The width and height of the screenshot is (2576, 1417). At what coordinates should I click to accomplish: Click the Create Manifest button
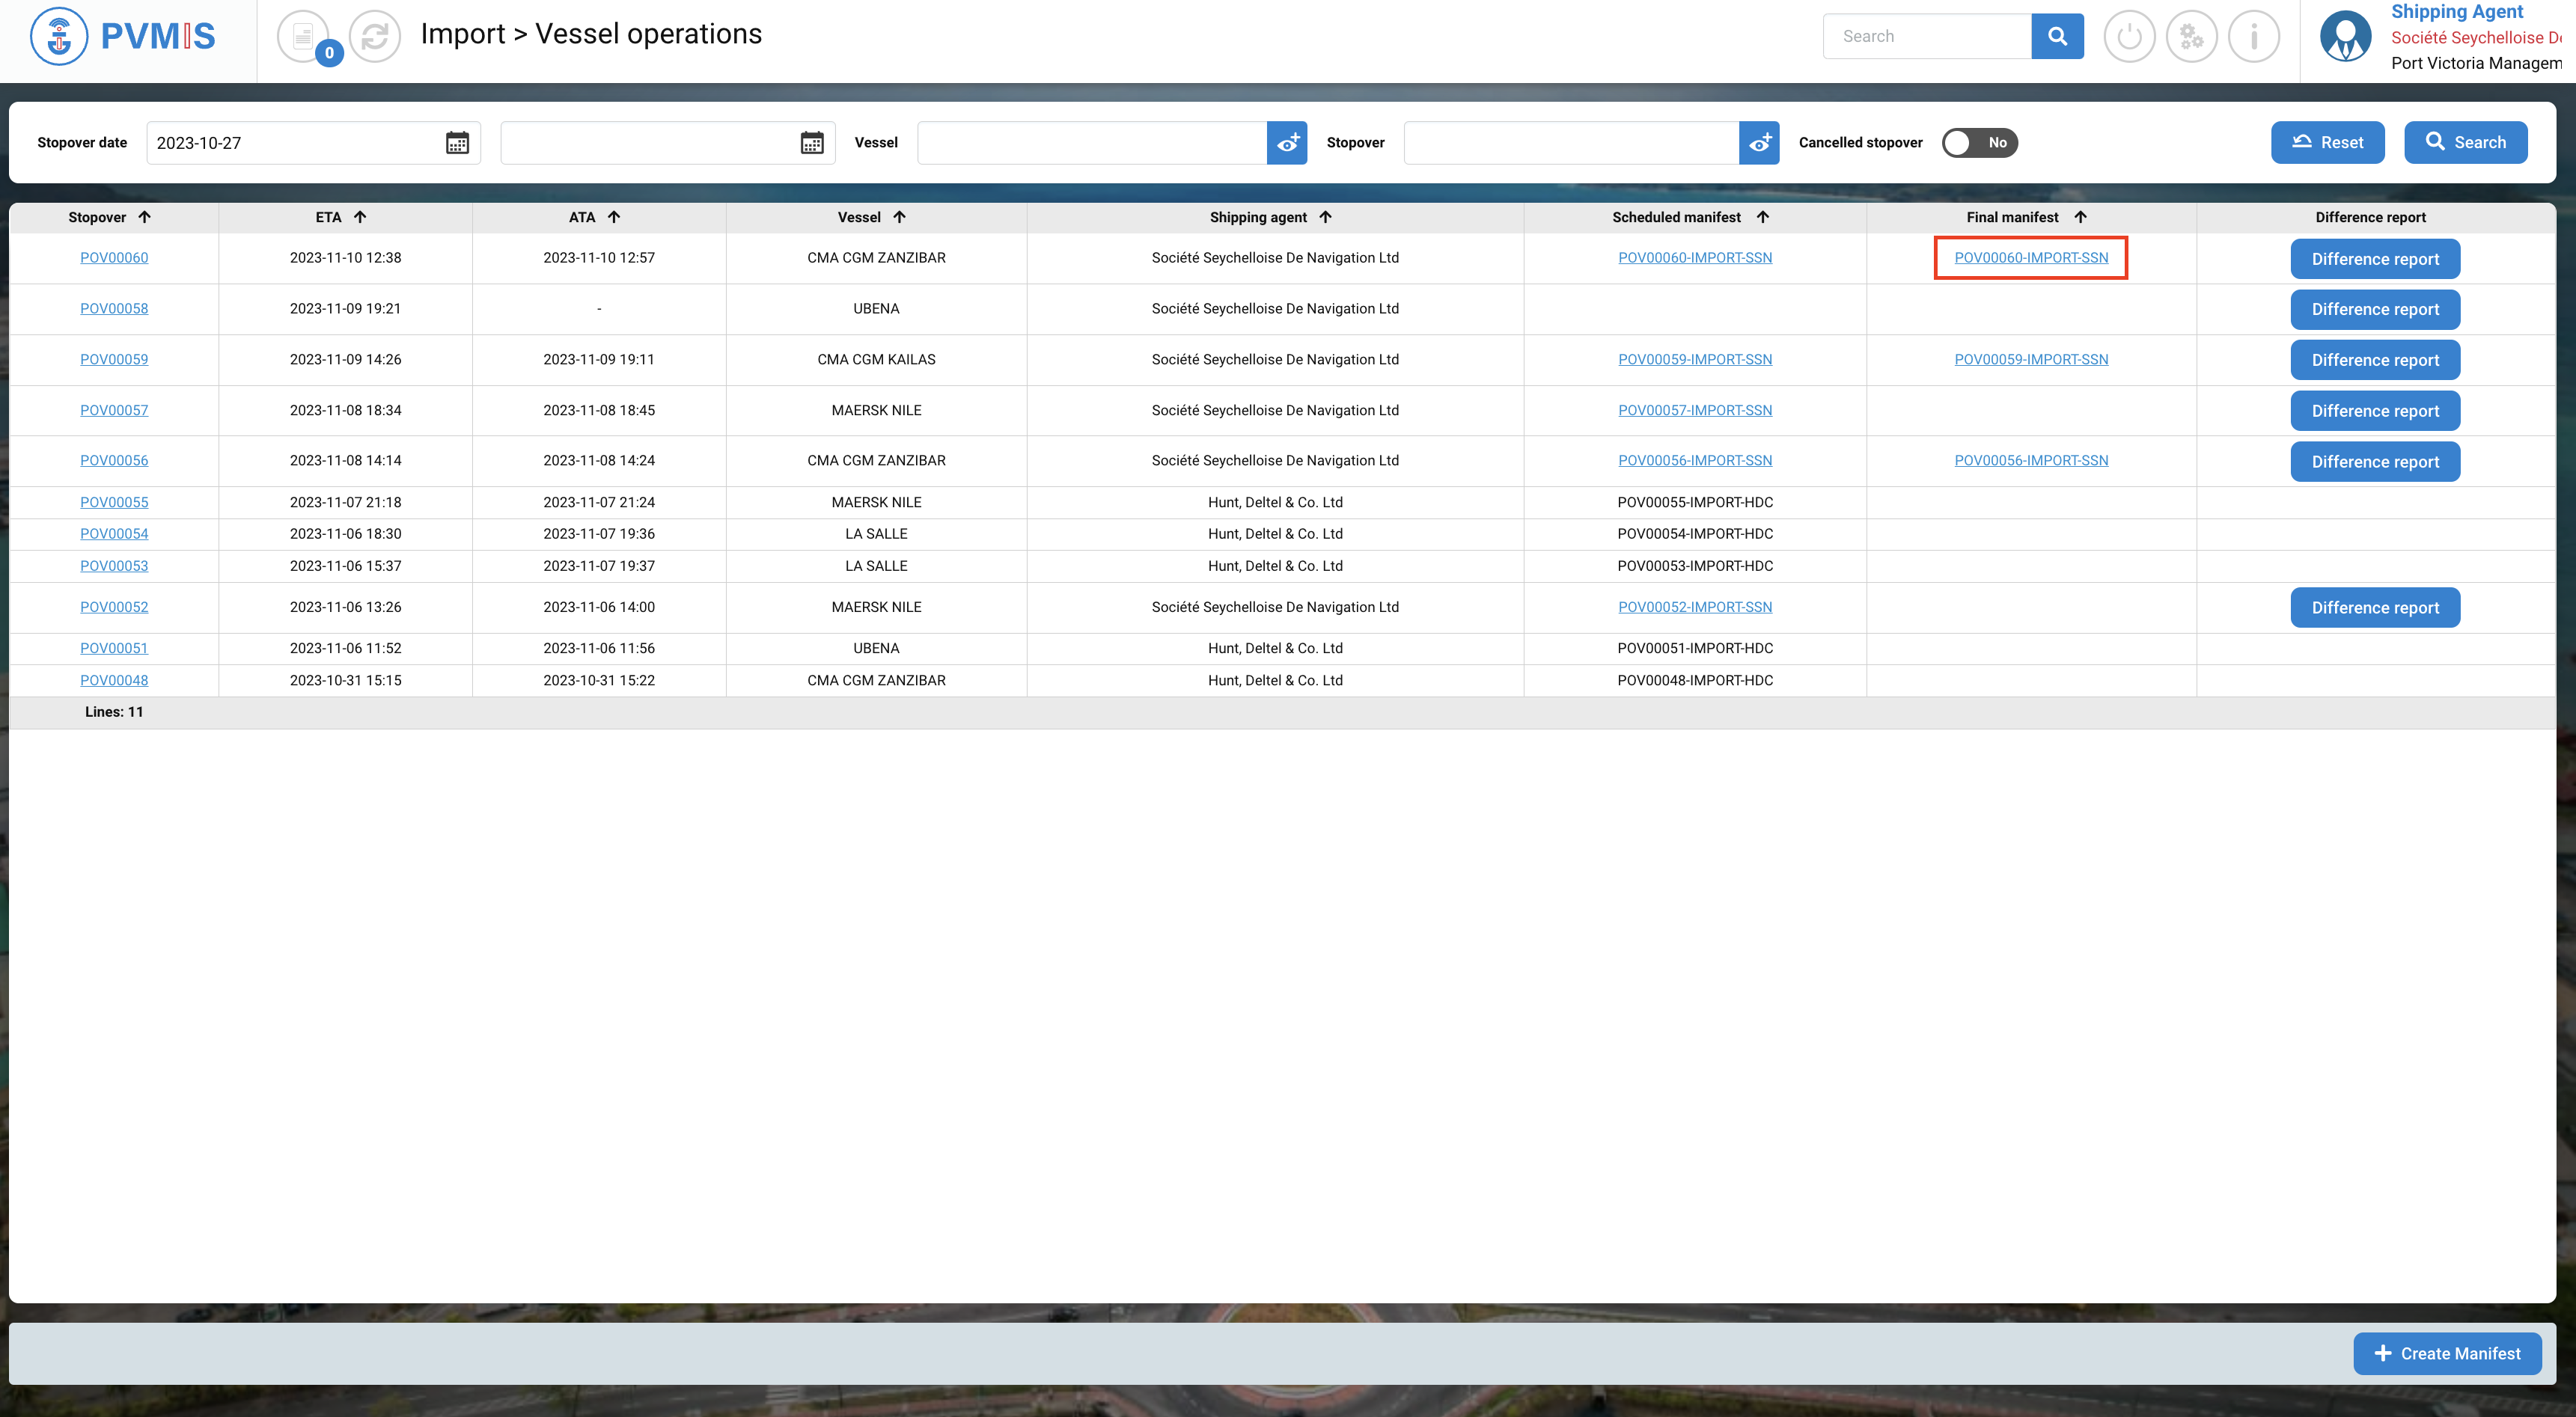point(2446,1353)
